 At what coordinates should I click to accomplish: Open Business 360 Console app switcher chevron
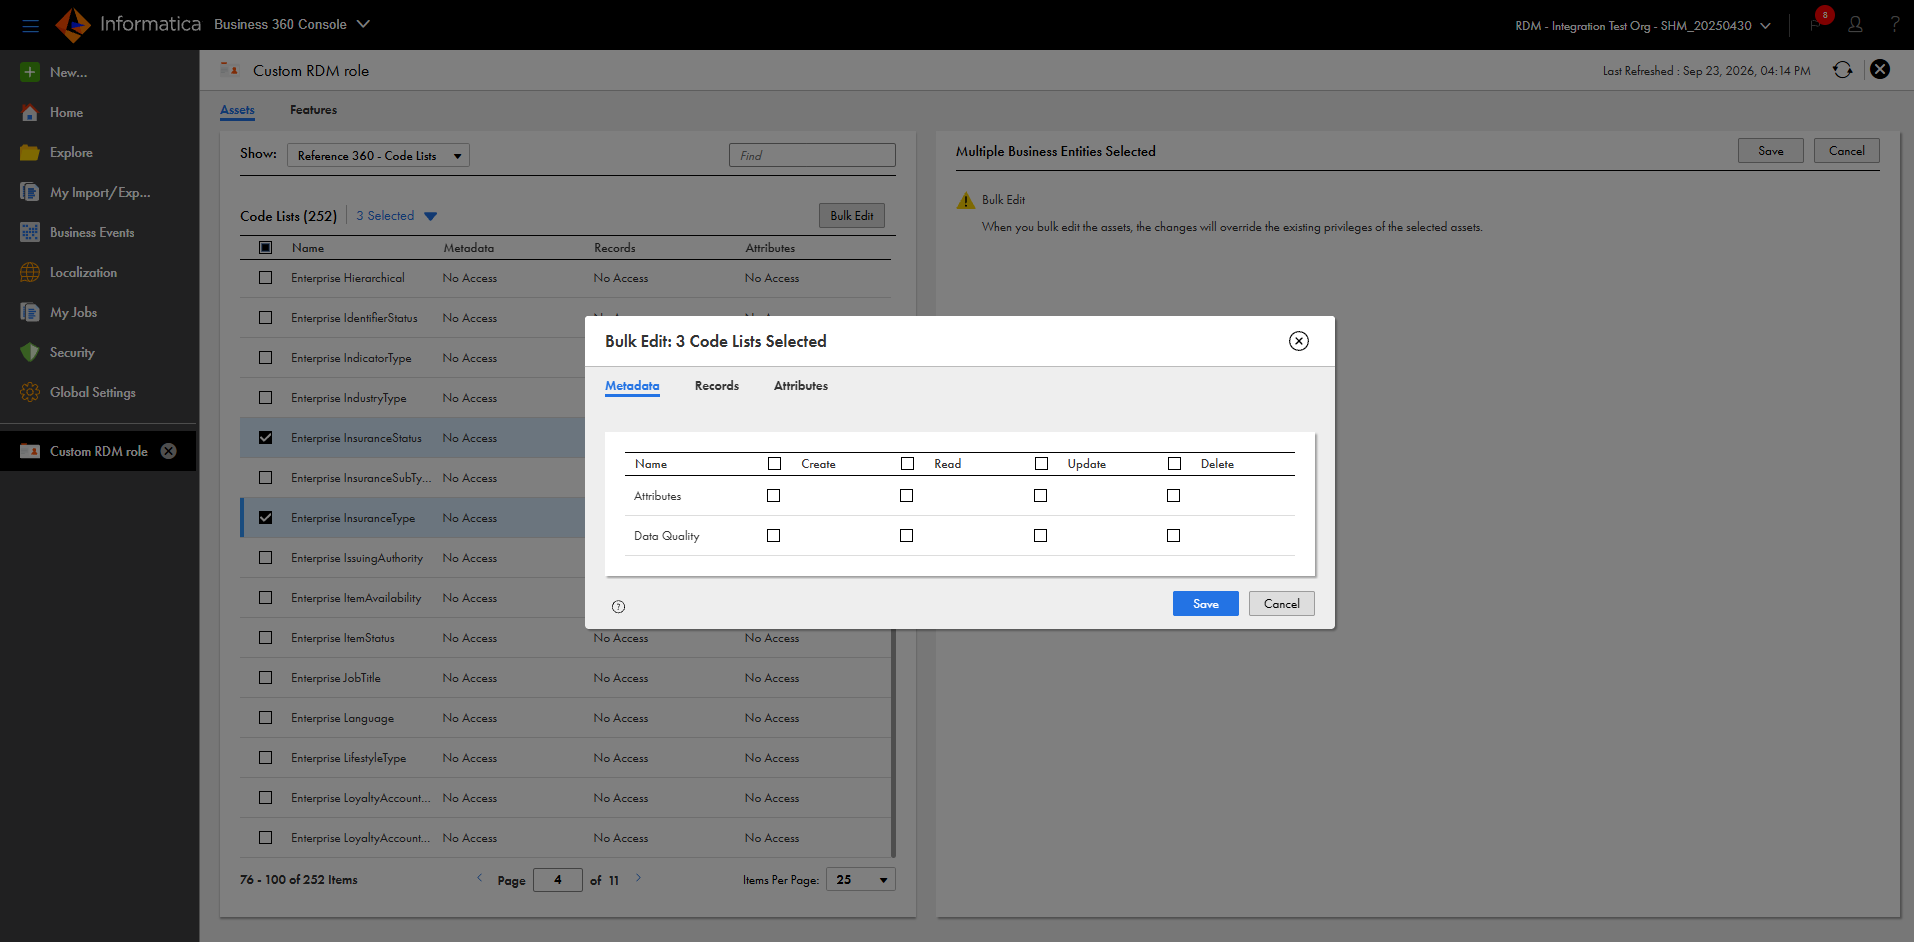click(x=363, y=24)
